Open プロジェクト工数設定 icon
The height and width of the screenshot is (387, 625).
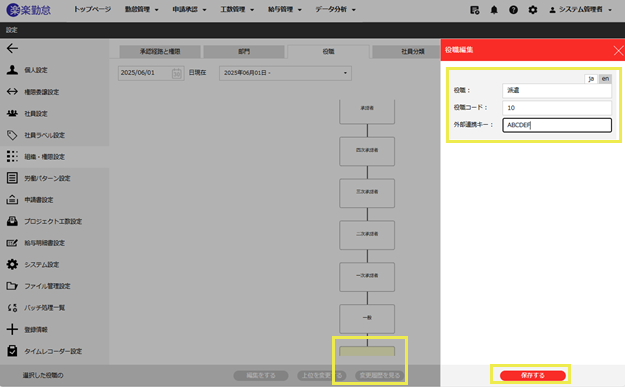coord(12,221)
